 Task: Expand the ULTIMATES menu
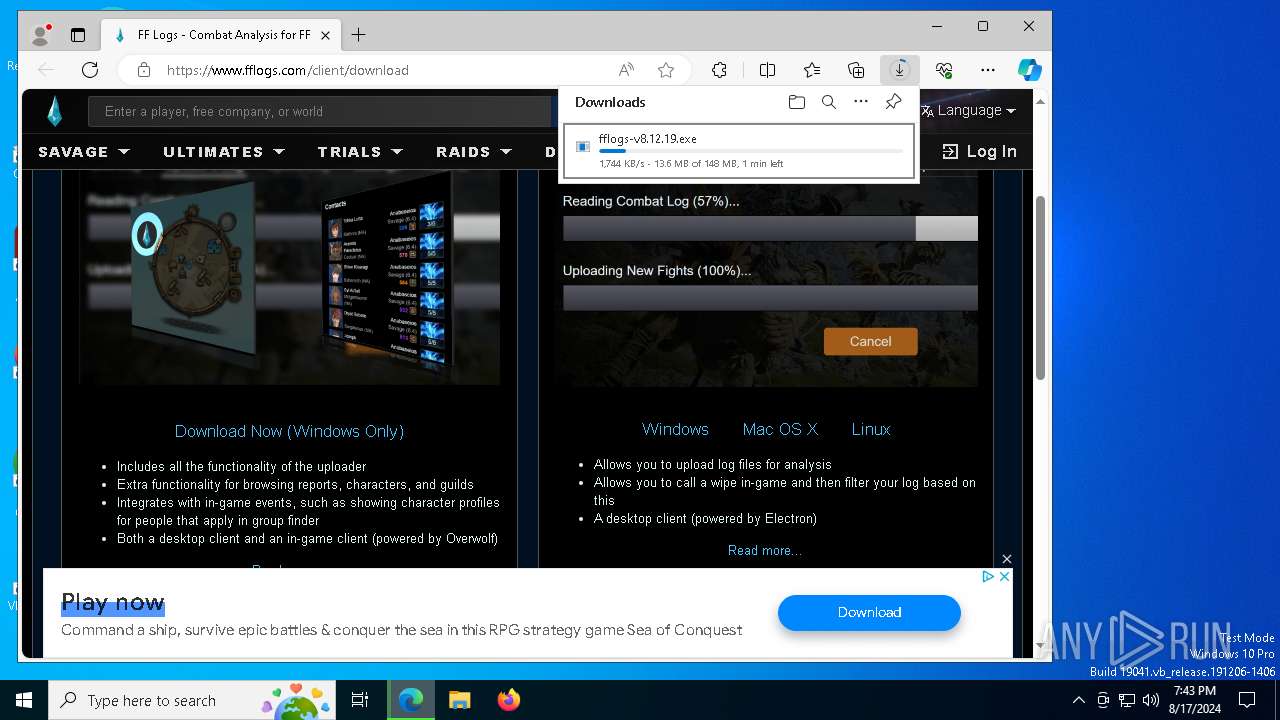coord(224,152)
